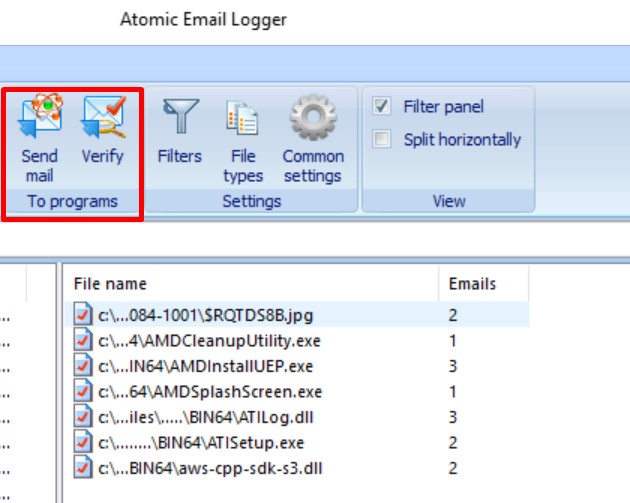Open the Send mail program button
The image size is (630, 503).
[x=39, y=138]
